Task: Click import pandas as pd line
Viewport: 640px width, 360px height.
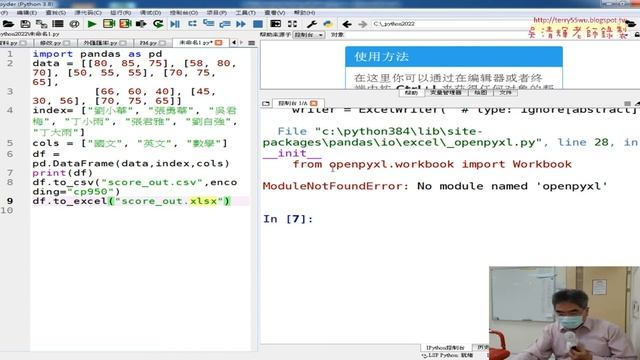Action: click(x=97, y=54)
